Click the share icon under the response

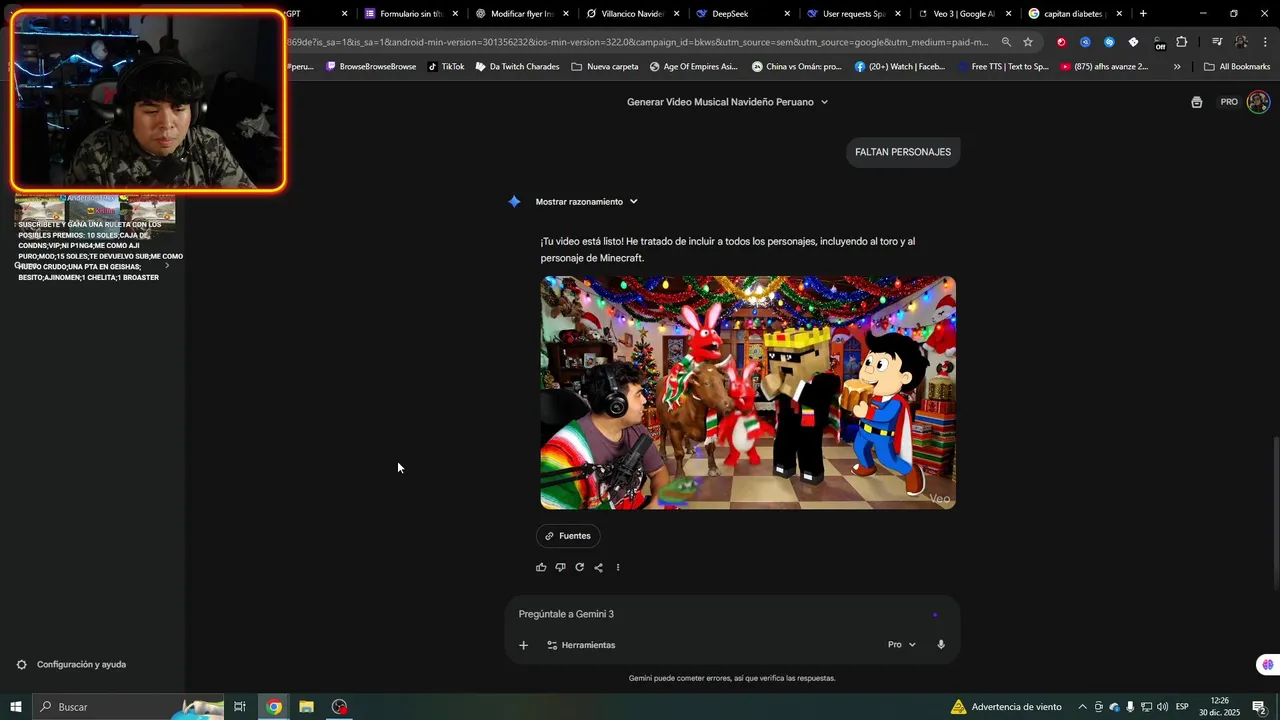[598, 567]
